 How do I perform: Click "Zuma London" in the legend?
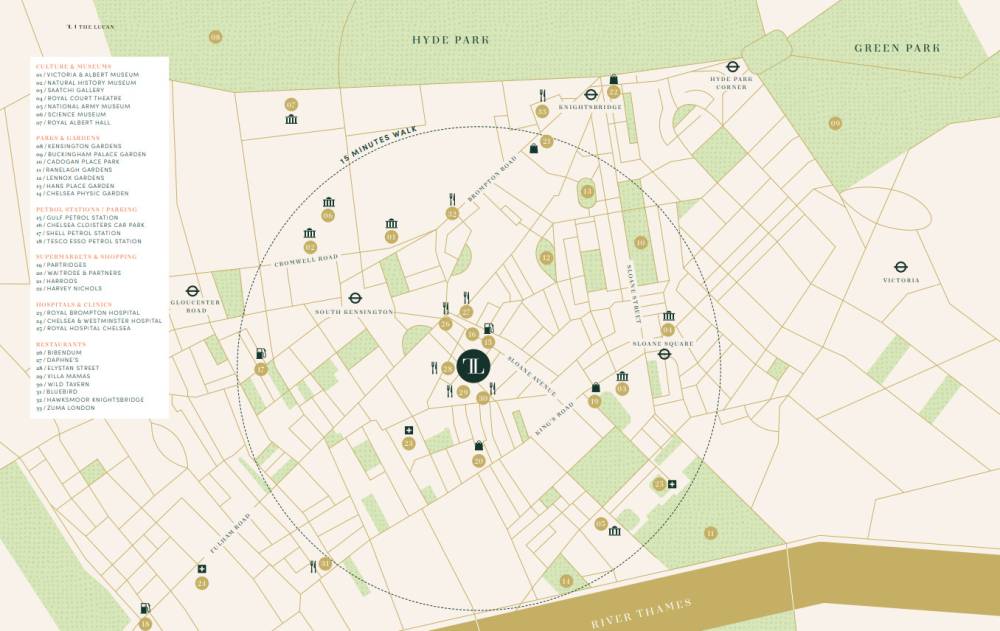(x=66, y=408)
